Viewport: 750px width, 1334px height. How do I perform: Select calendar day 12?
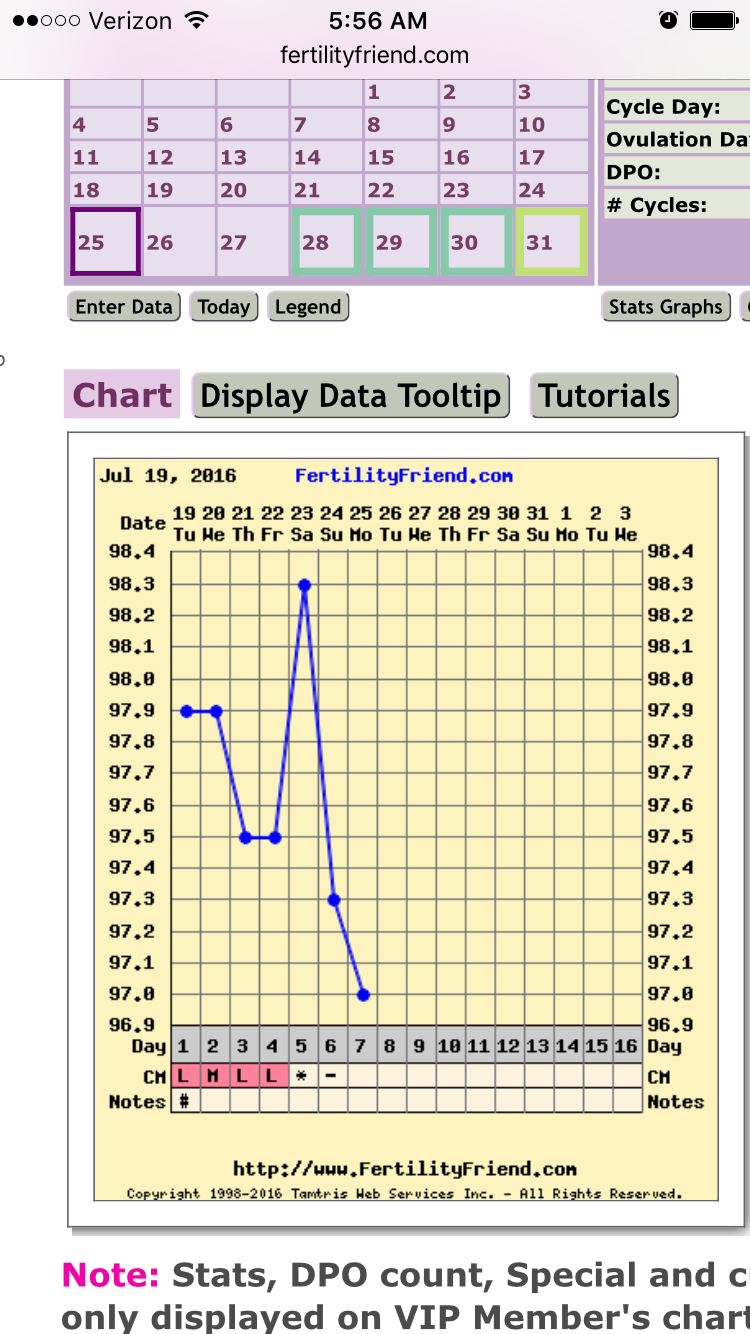(x=179, y=157)
